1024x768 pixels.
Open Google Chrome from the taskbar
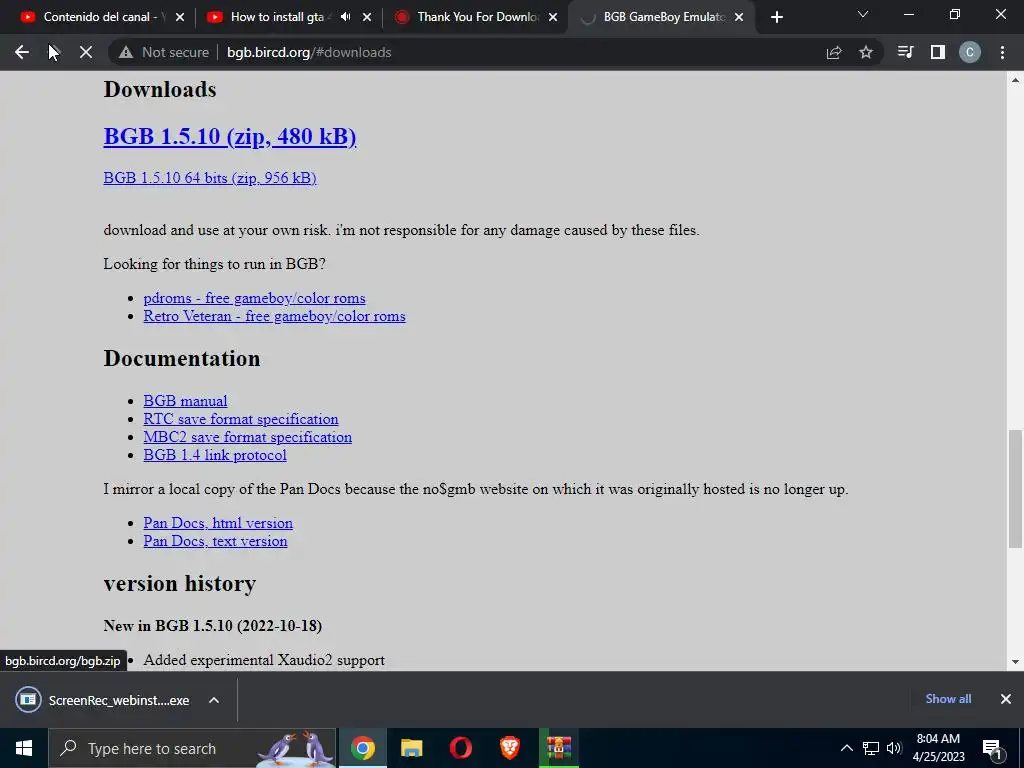[x=362, y=748]
